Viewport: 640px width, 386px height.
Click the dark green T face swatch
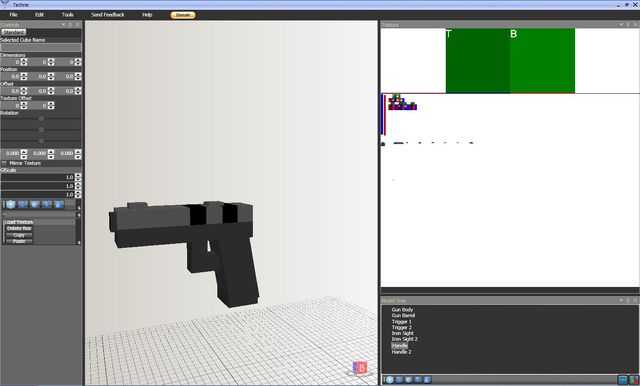(x=478, y=60)
